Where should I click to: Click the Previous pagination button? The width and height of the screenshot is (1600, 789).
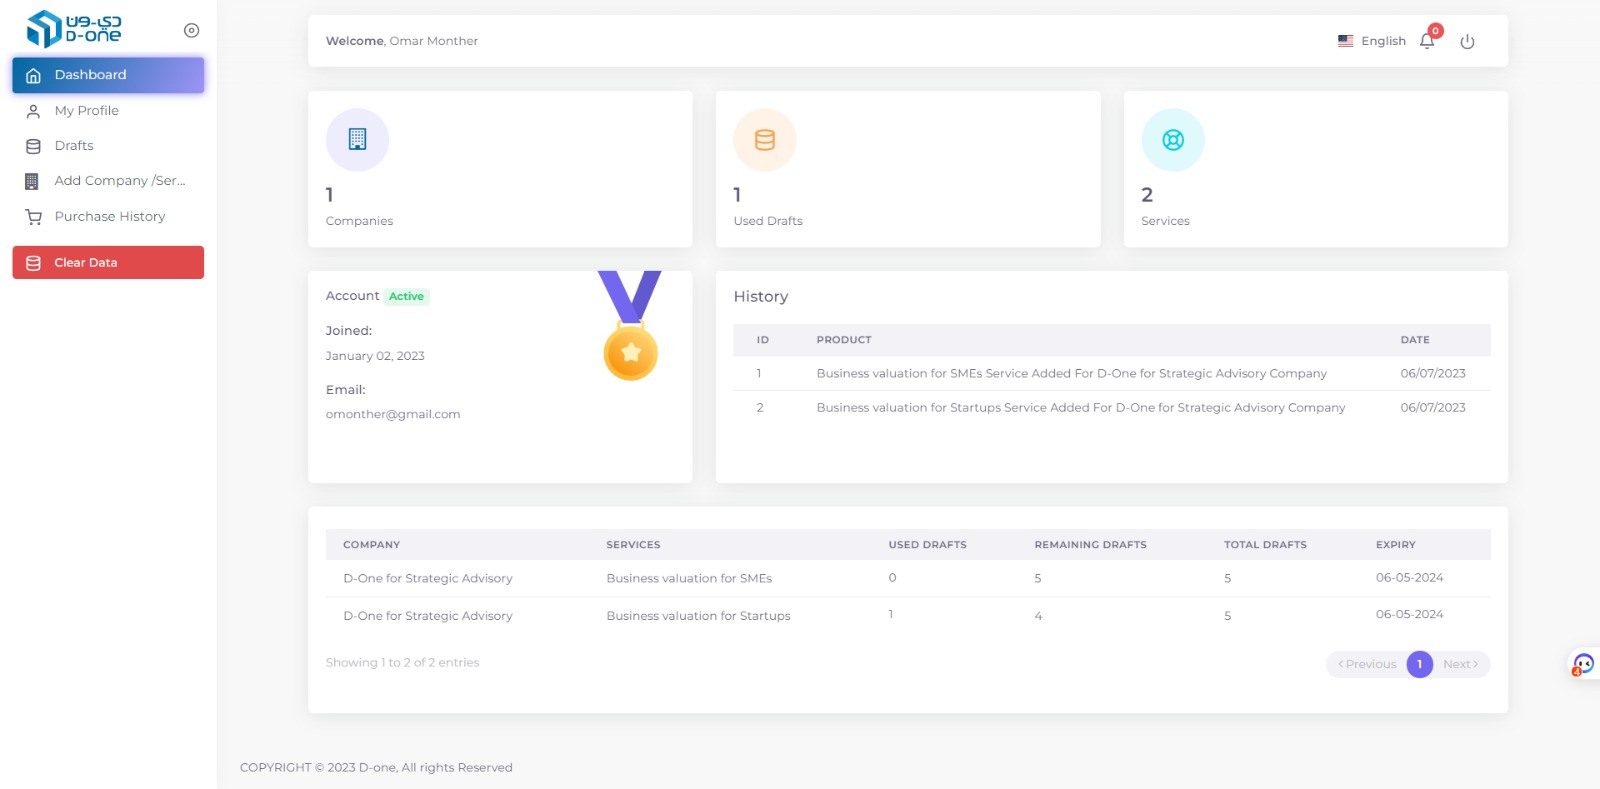(1367, 664)
